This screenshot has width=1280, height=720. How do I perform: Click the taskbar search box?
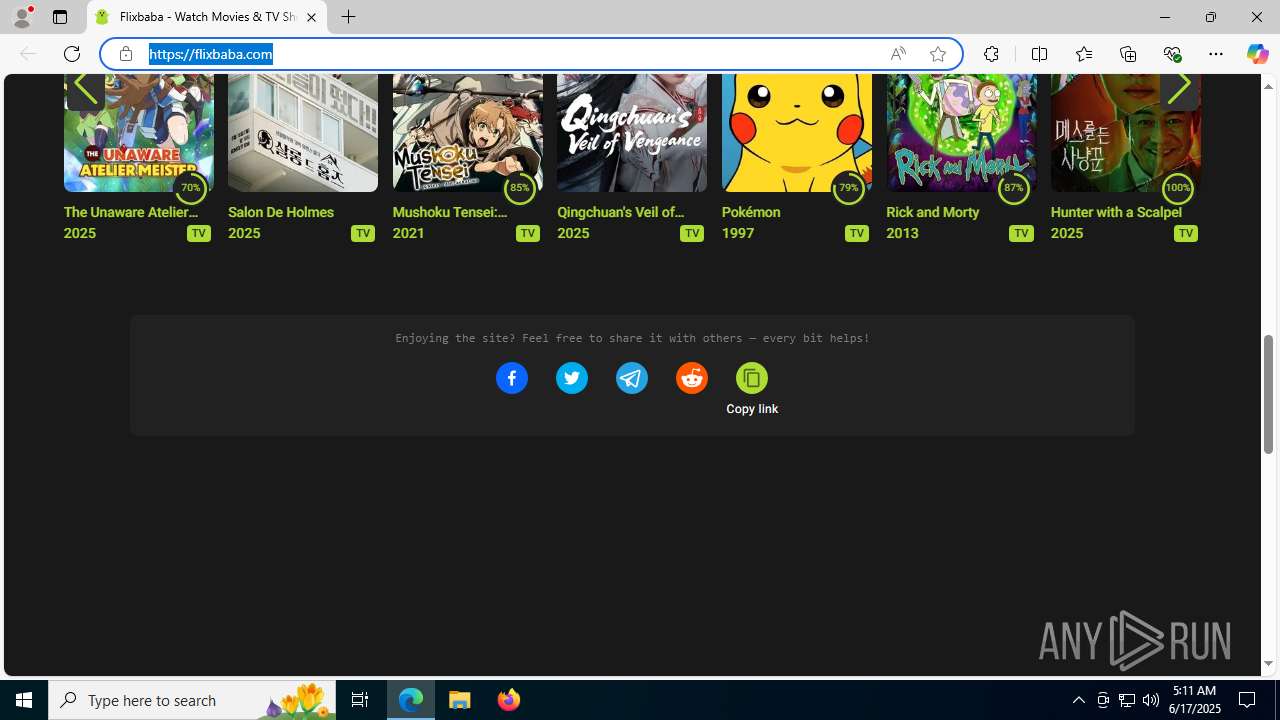(192, 700)
